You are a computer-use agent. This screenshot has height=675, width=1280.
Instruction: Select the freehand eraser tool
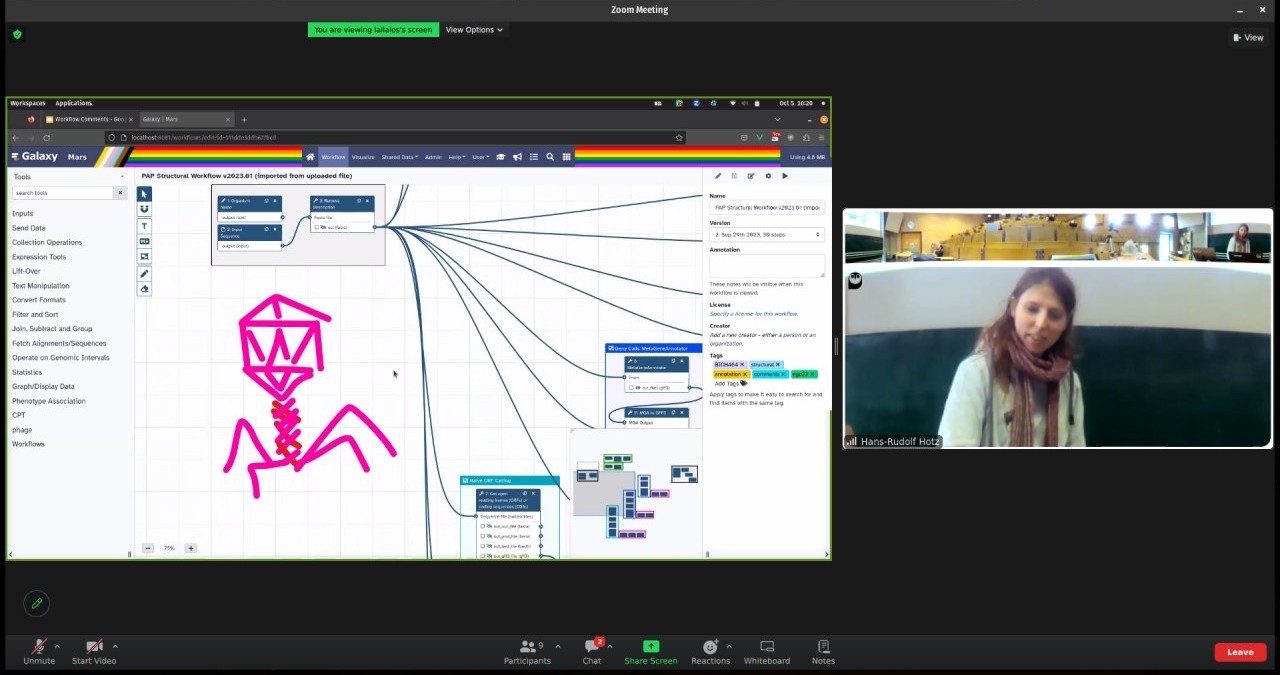pyautogui.click(x=144, y=289)
